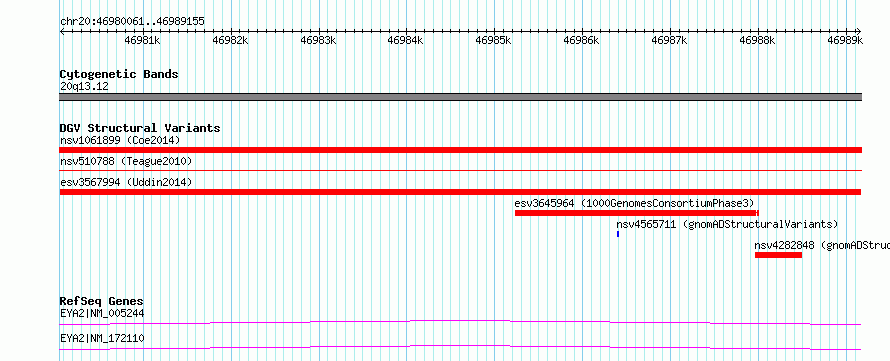Image resolution: width=890 pixels, height=361 pixels.
Task: Click the esv3645964 (1000GenomesConsortiumPhase3) label
Action: pyautogui.click(x=635, y=203)
